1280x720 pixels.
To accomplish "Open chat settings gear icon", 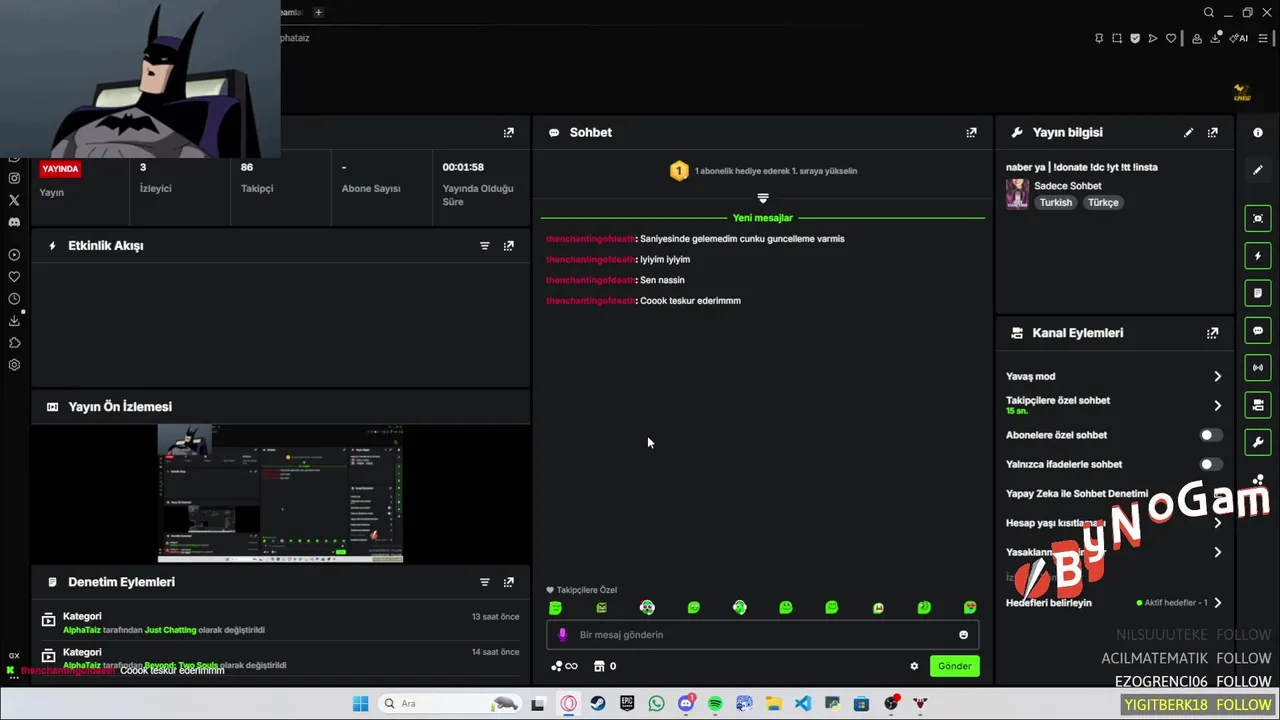I will pos(914,666).
